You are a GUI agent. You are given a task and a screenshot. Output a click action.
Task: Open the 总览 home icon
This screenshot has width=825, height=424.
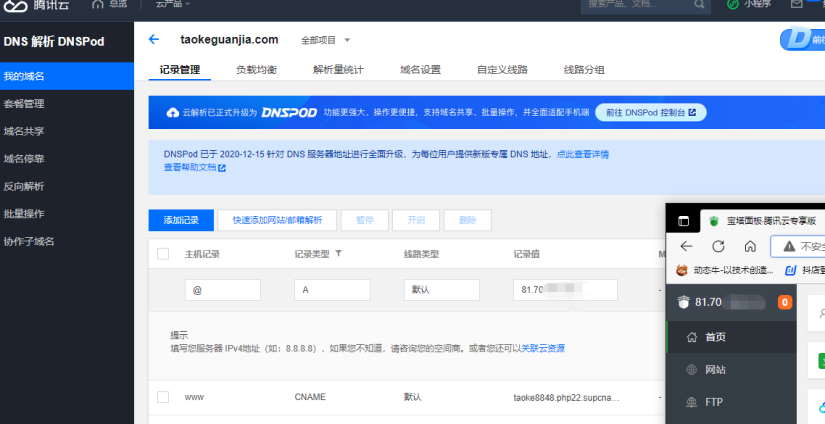pos(97,4)
